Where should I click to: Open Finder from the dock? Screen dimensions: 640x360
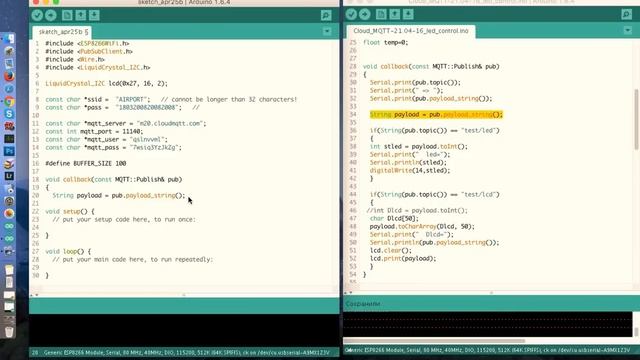click(9, 39)
